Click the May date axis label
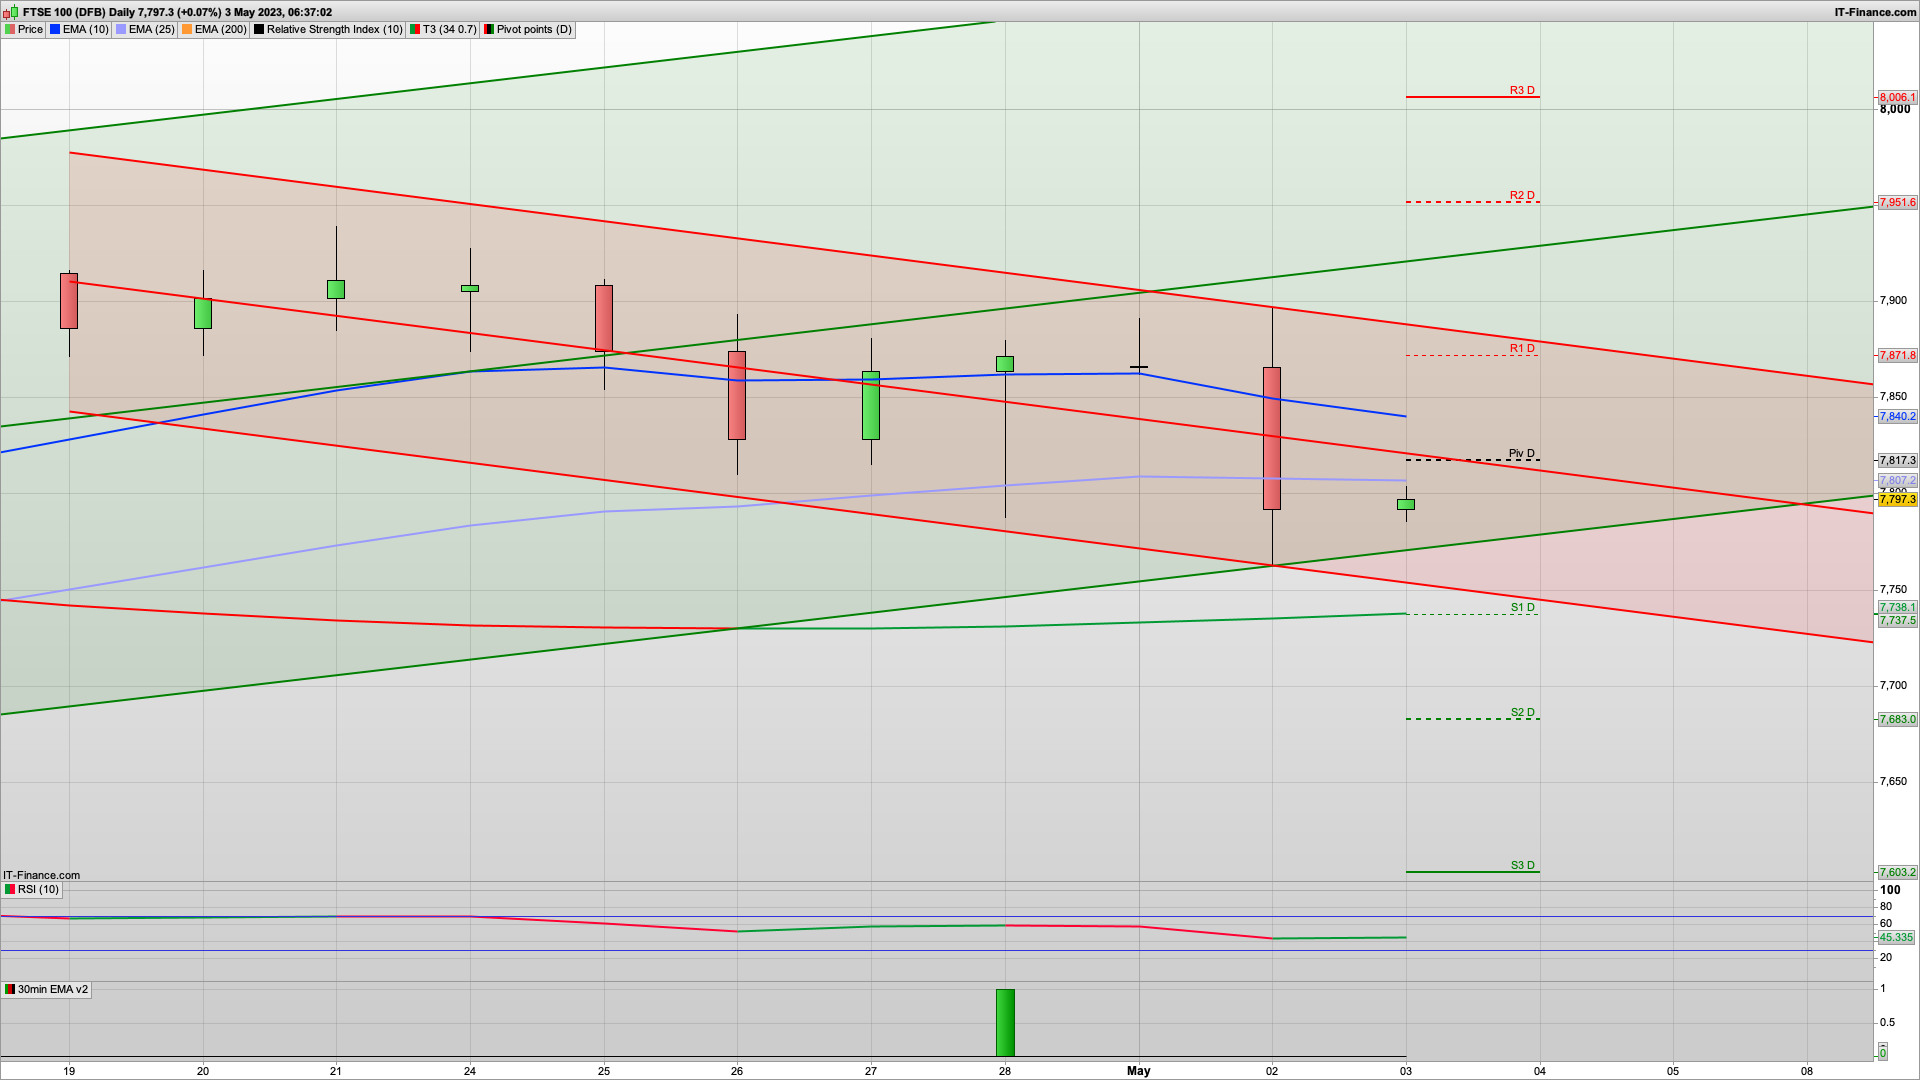The height and width of the screenshot is (1080, 1920). tap(1138, 1070)
